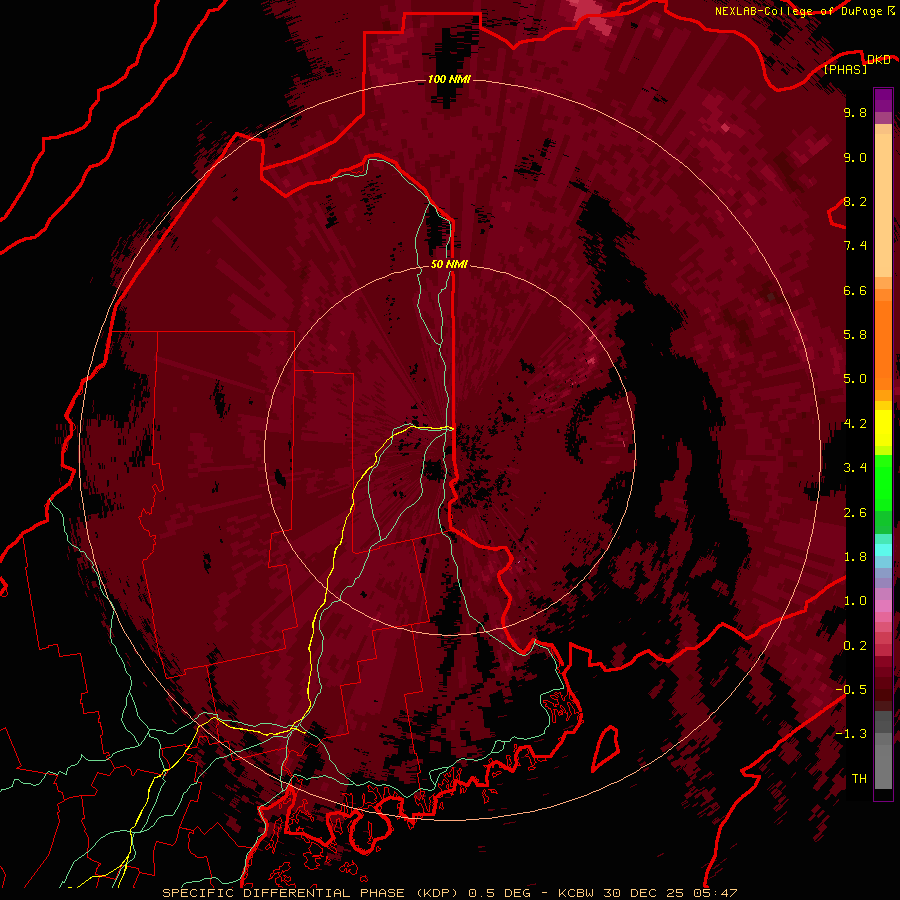
Task: Click the 5.0 value on the color scale
Action: [855, 379]
